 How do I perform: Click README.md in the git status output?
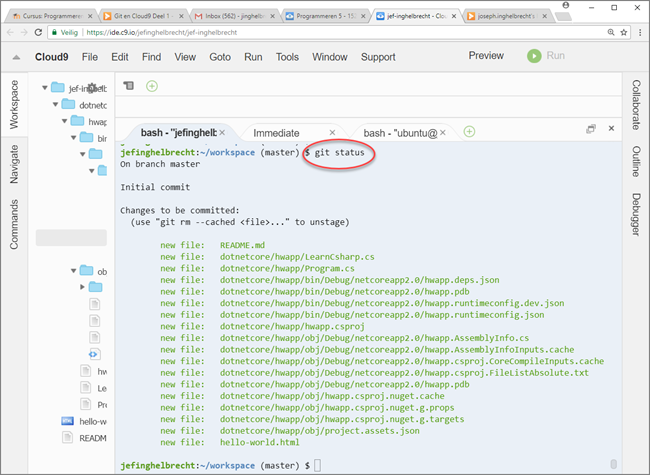pyautogui.click(x=242, y=245)
